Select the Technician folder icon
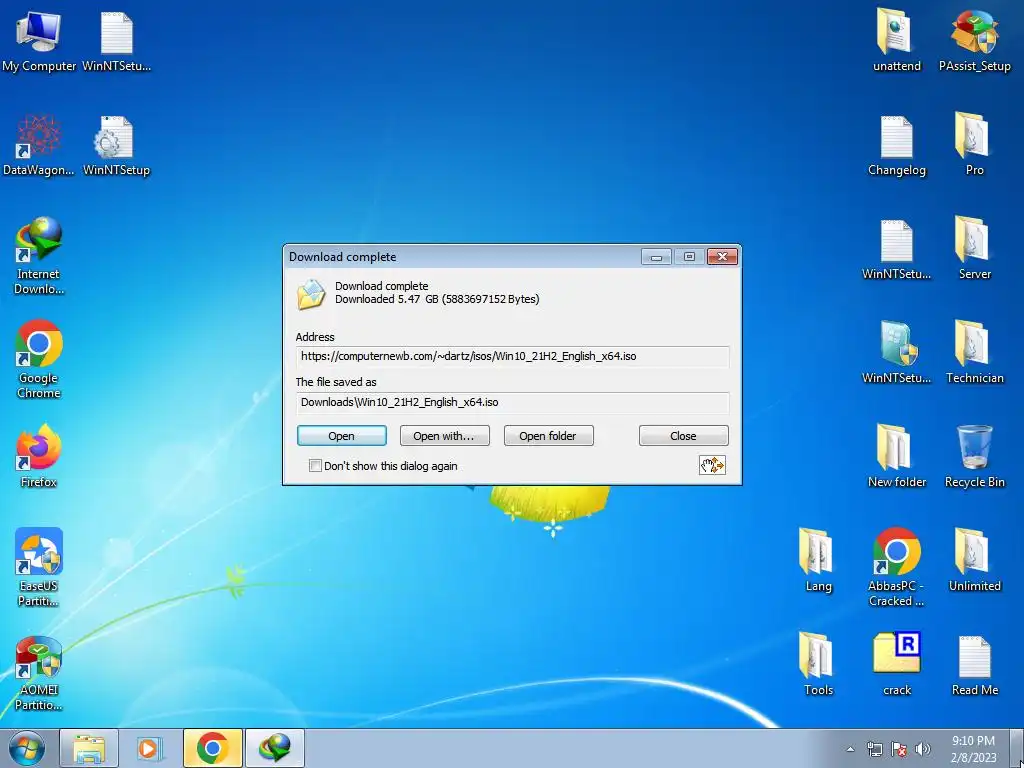 974,353
